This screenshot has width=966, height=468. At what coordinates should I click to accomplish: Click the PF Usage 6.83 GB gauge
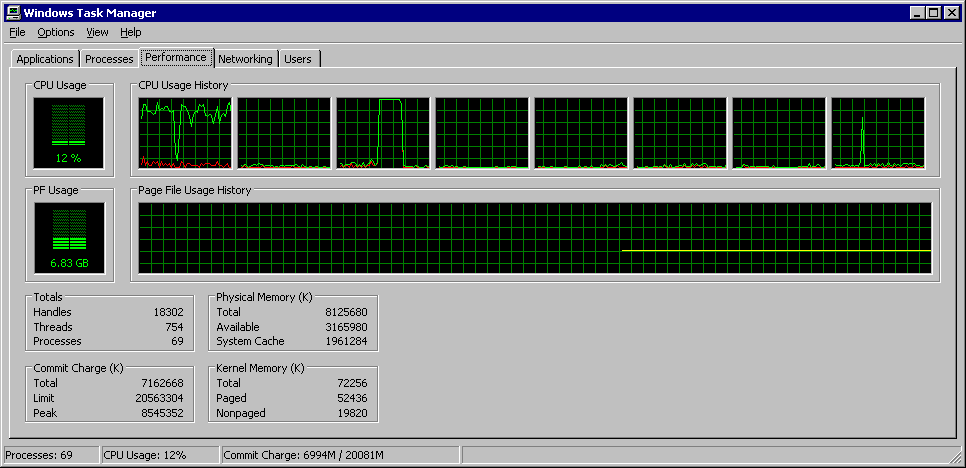(x=70, y=238)
